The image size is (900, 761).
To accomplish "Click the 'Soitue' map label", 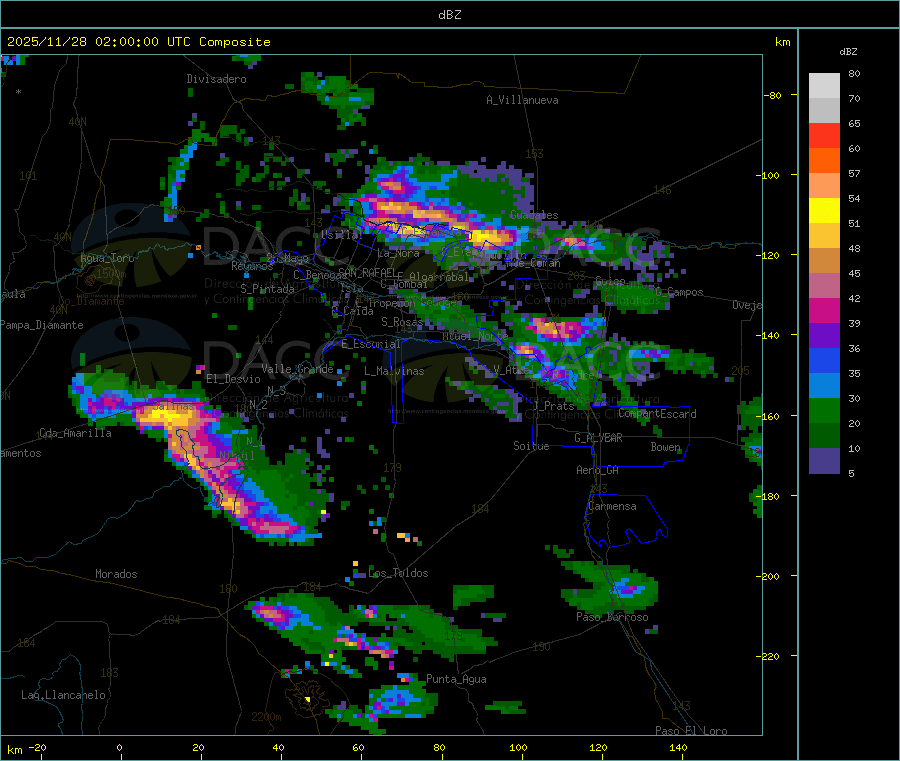I will click(531, 446).
